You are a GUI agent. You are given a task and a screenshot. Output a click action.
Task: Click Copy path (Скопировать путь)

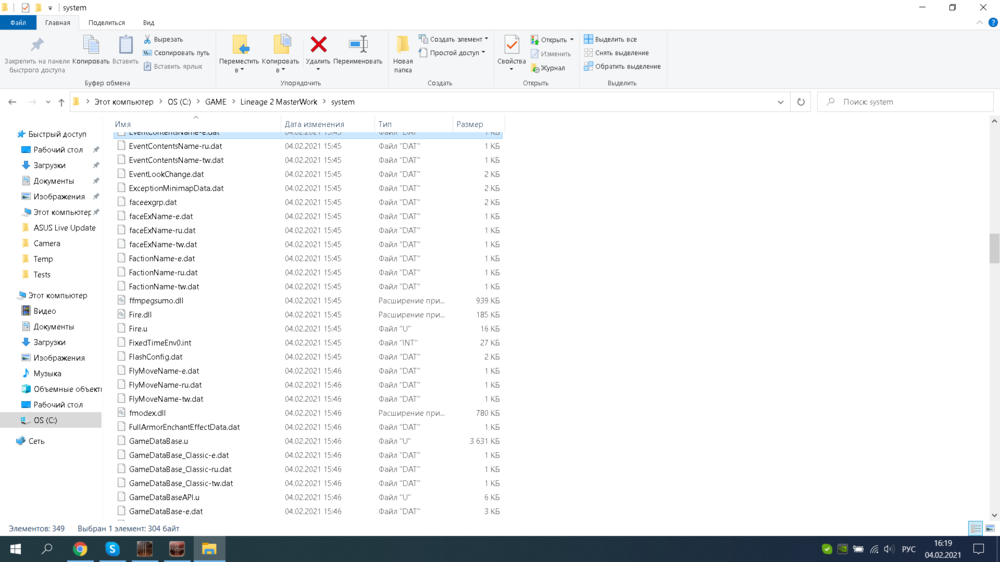tap(176, 53)
